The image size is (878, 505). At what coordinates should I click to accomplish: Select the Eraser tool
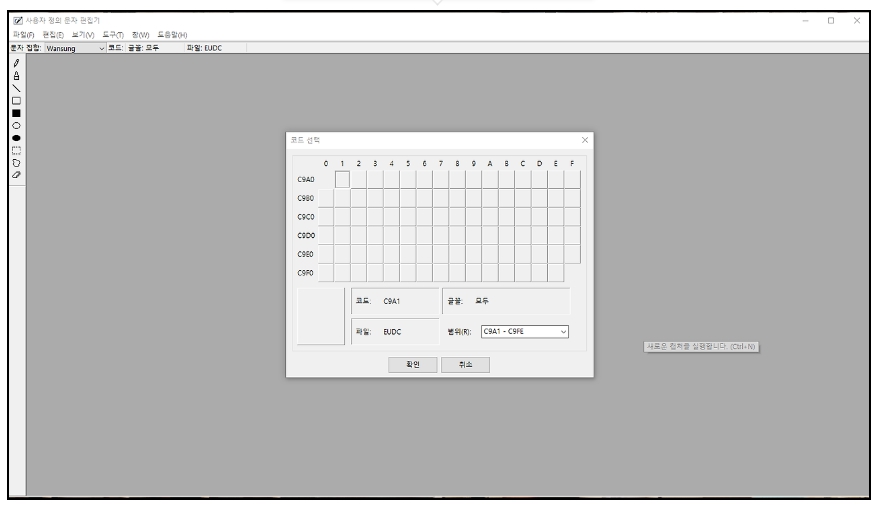pos(16,175)
